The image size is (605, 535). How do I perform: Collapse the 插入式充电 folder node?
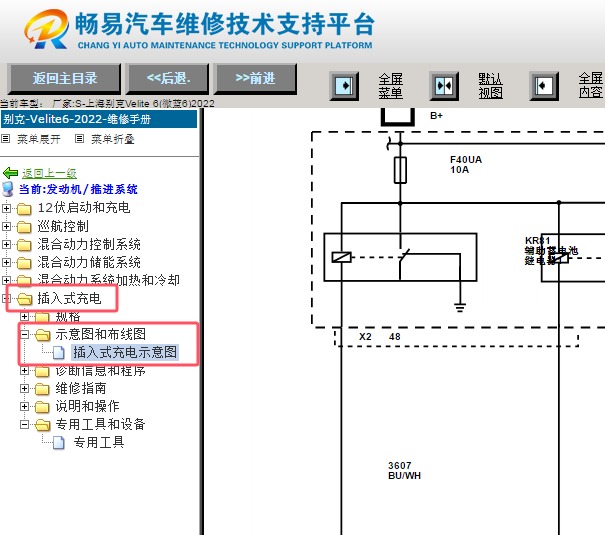click(6, 298)
